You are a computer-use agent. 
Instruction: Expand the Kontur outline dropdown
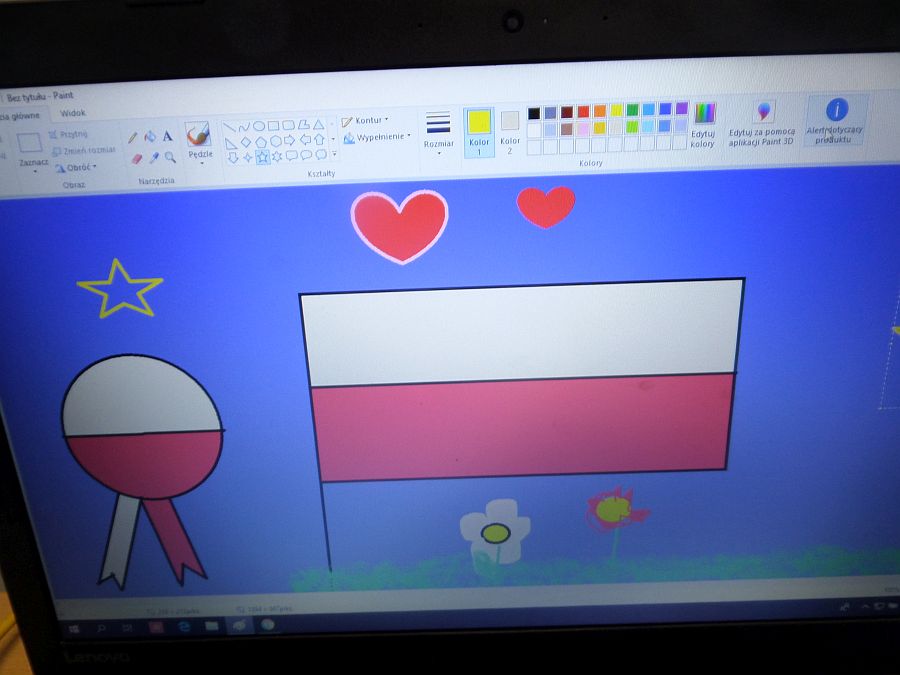(366, 121)
